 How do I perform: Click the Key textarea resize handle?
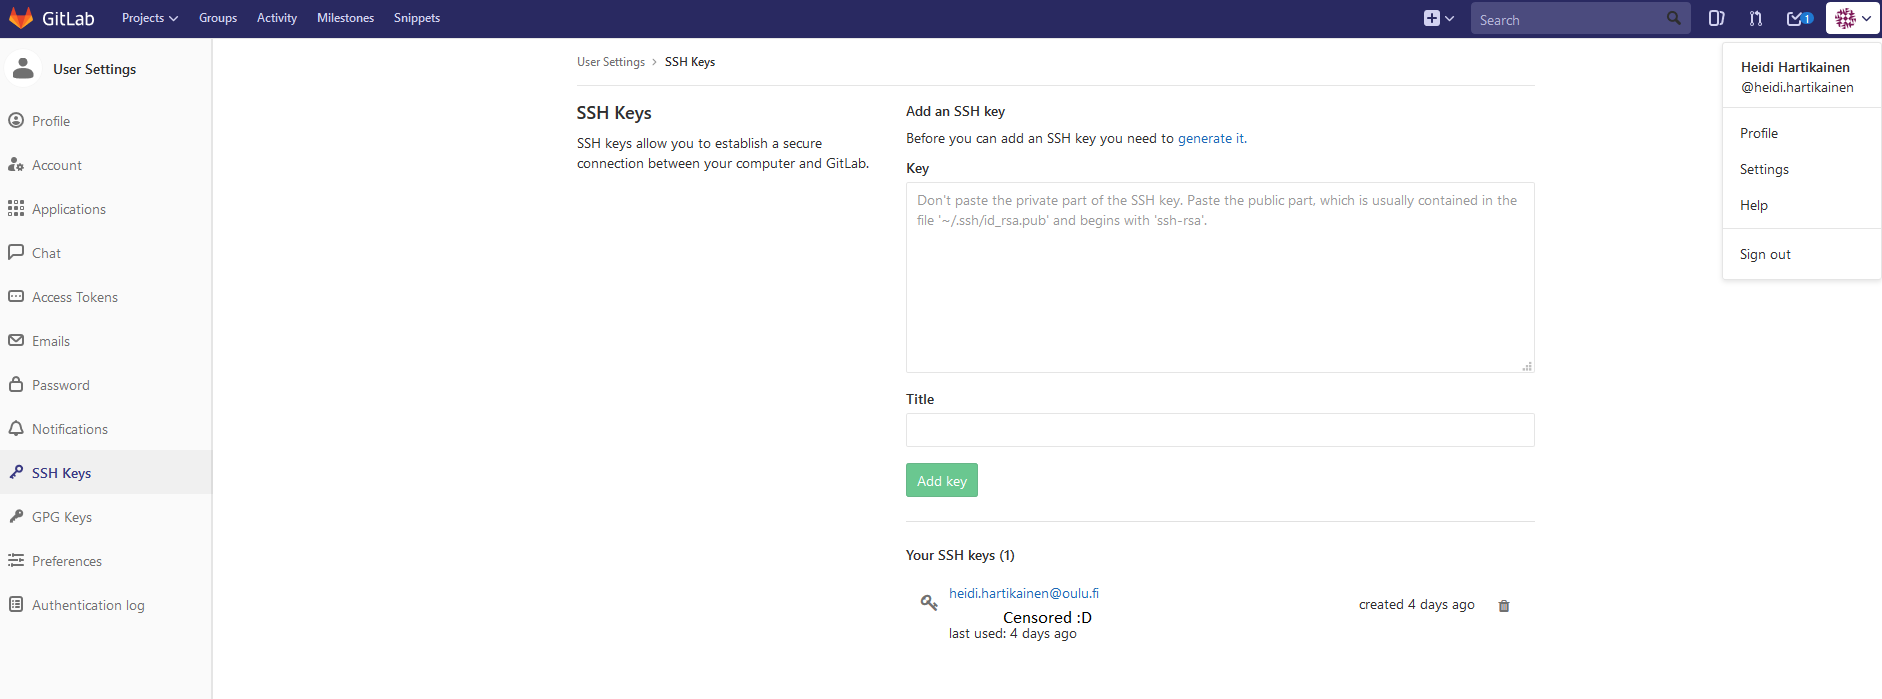tap(1527, 366)
